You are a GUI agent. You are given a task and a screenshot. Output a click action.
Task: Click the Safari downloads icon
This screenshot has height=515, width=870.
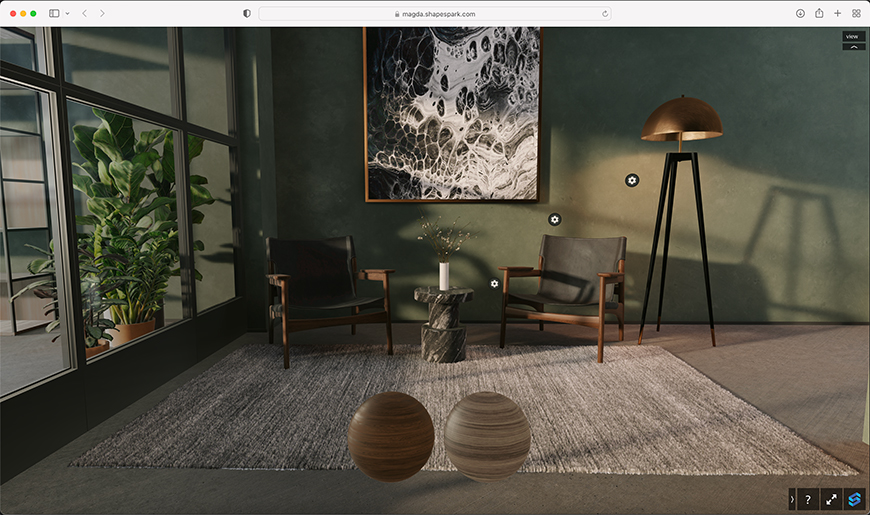(x=800, y=13)
